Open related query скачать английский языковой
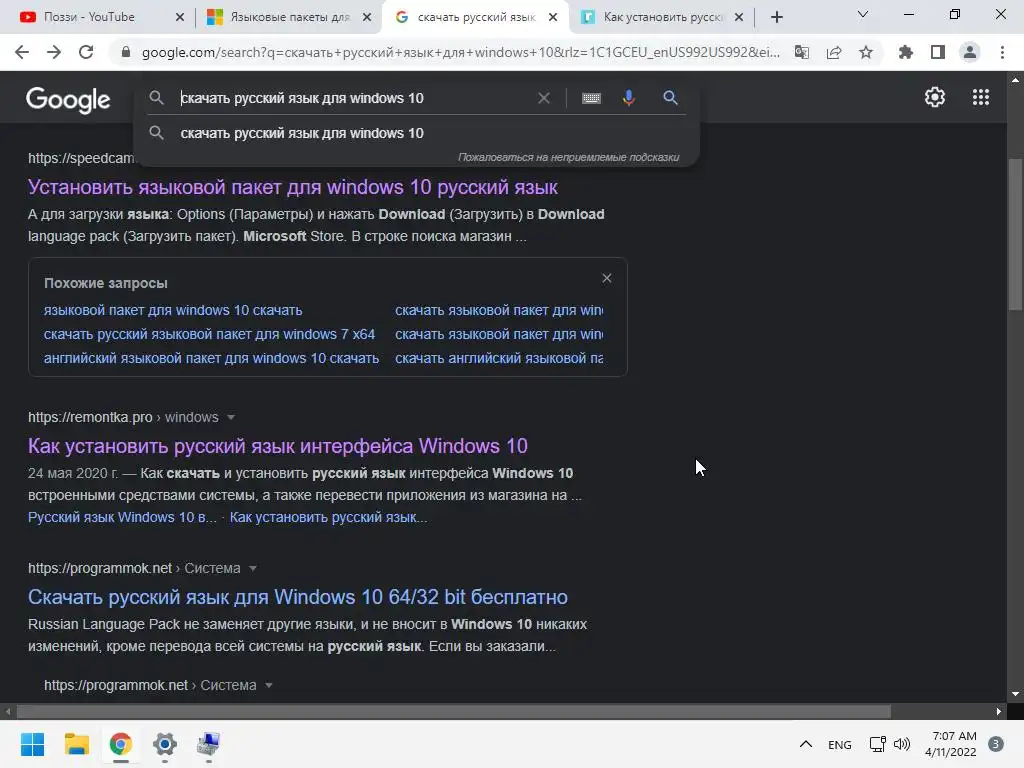Screen dimensions: 1024x768 tap(499, 359)
